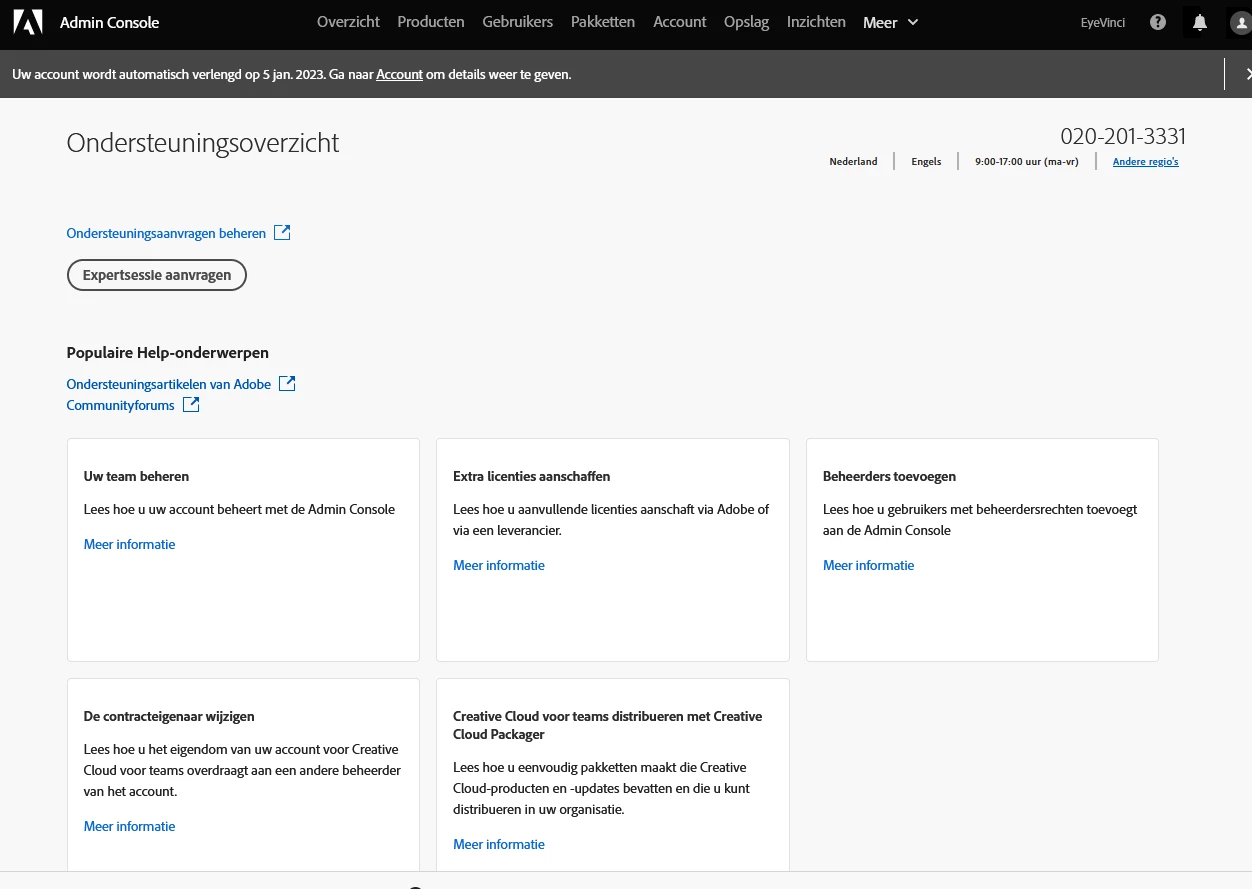The image size is (1252, 889).
Task: Click the EyeVinci organization name
Action: (x=1103, y=22)
